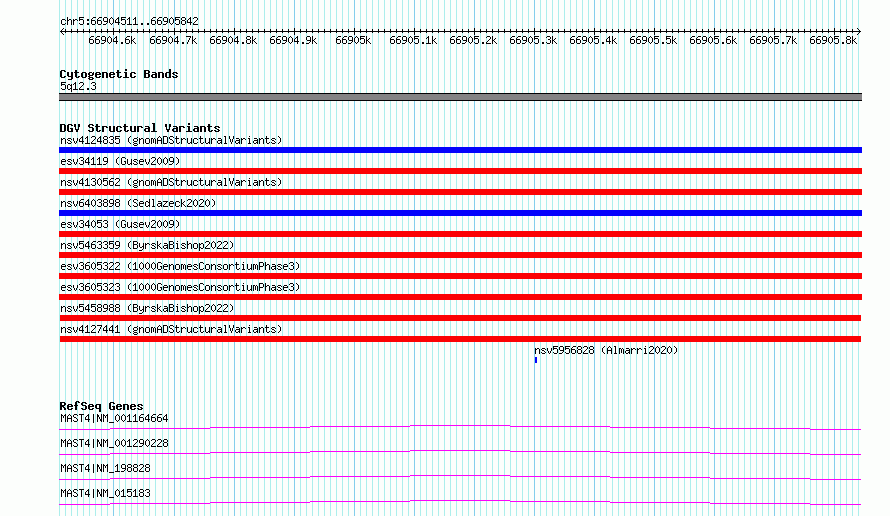Click the 66904.9k ruler tick label

293,40
